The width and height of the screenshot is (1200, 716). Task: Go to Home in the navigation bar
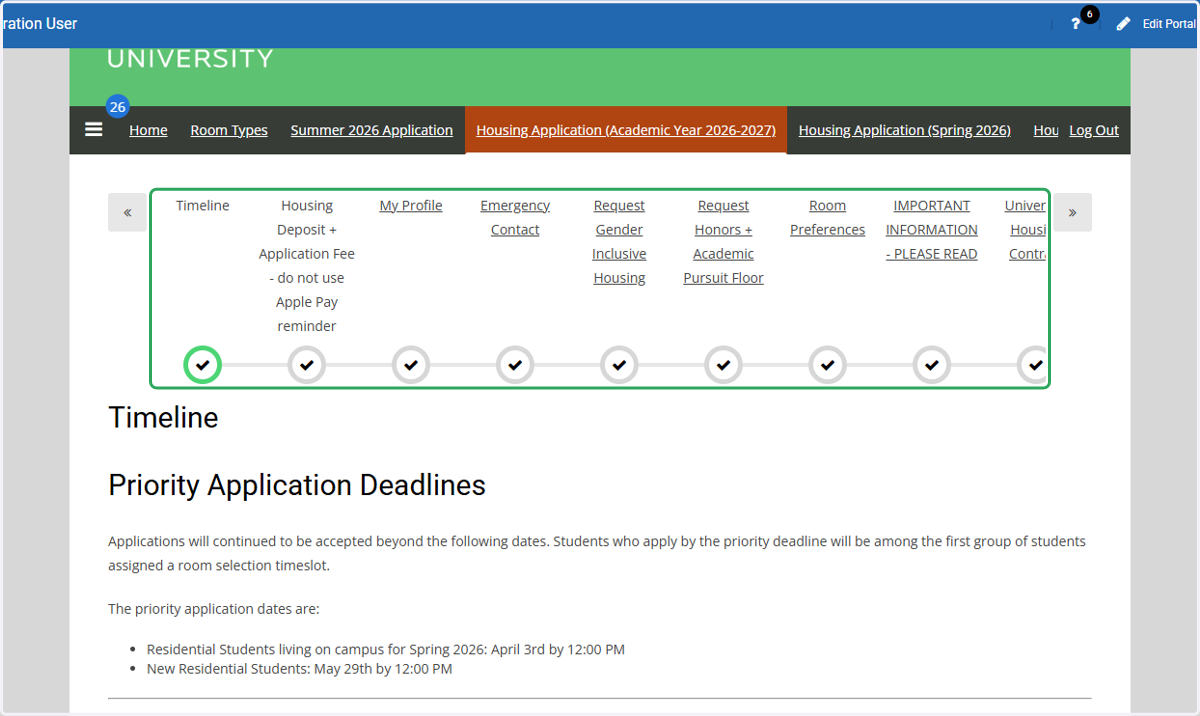tap(148, 130)
